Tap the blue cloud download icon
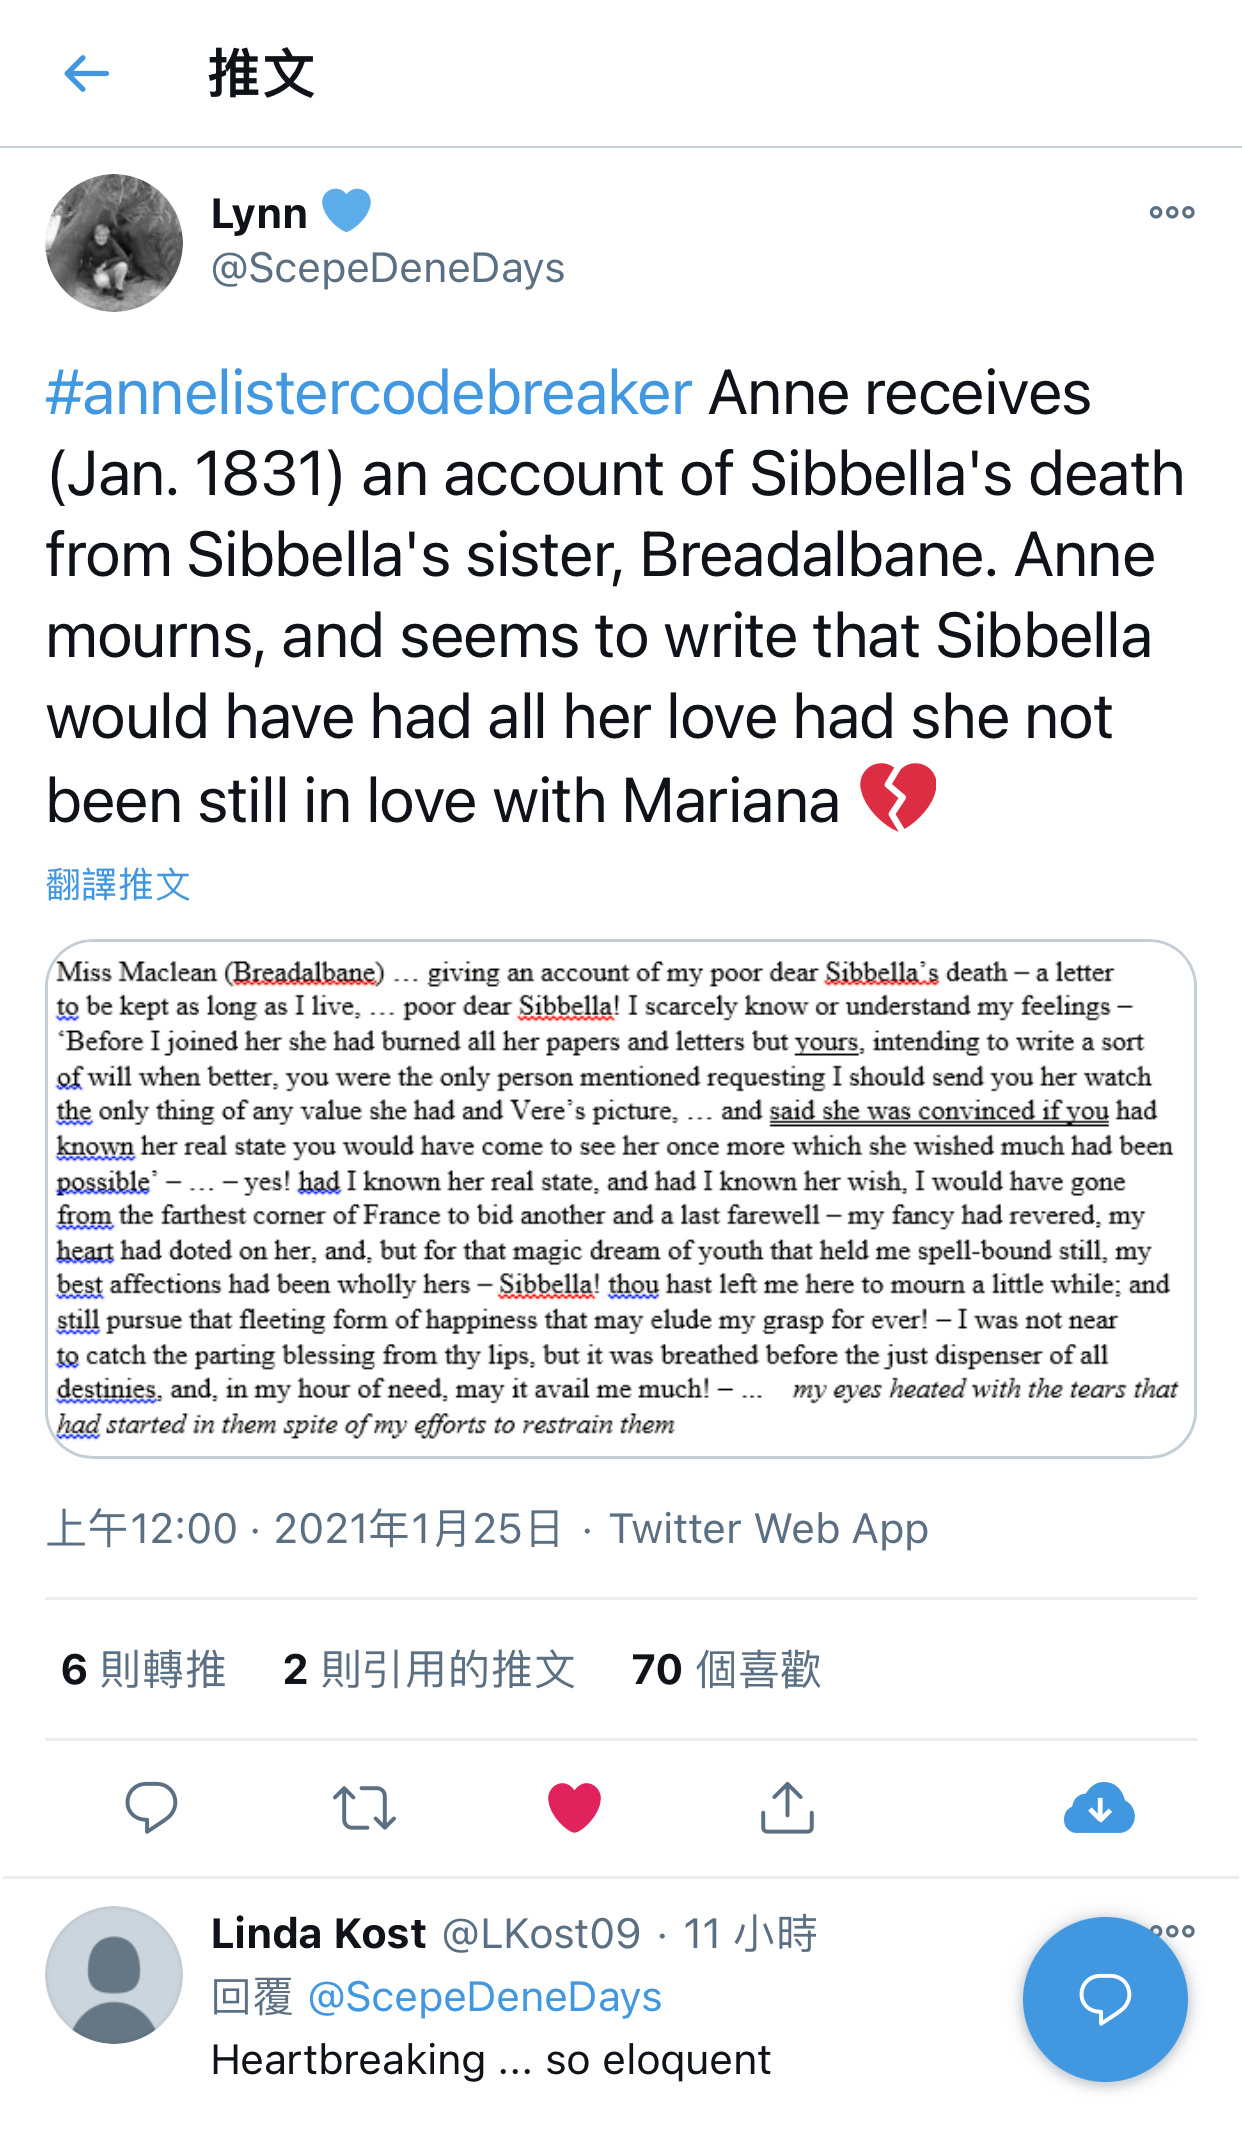Screen dimensions: 1242x2132 (x=1099, y=1807)
